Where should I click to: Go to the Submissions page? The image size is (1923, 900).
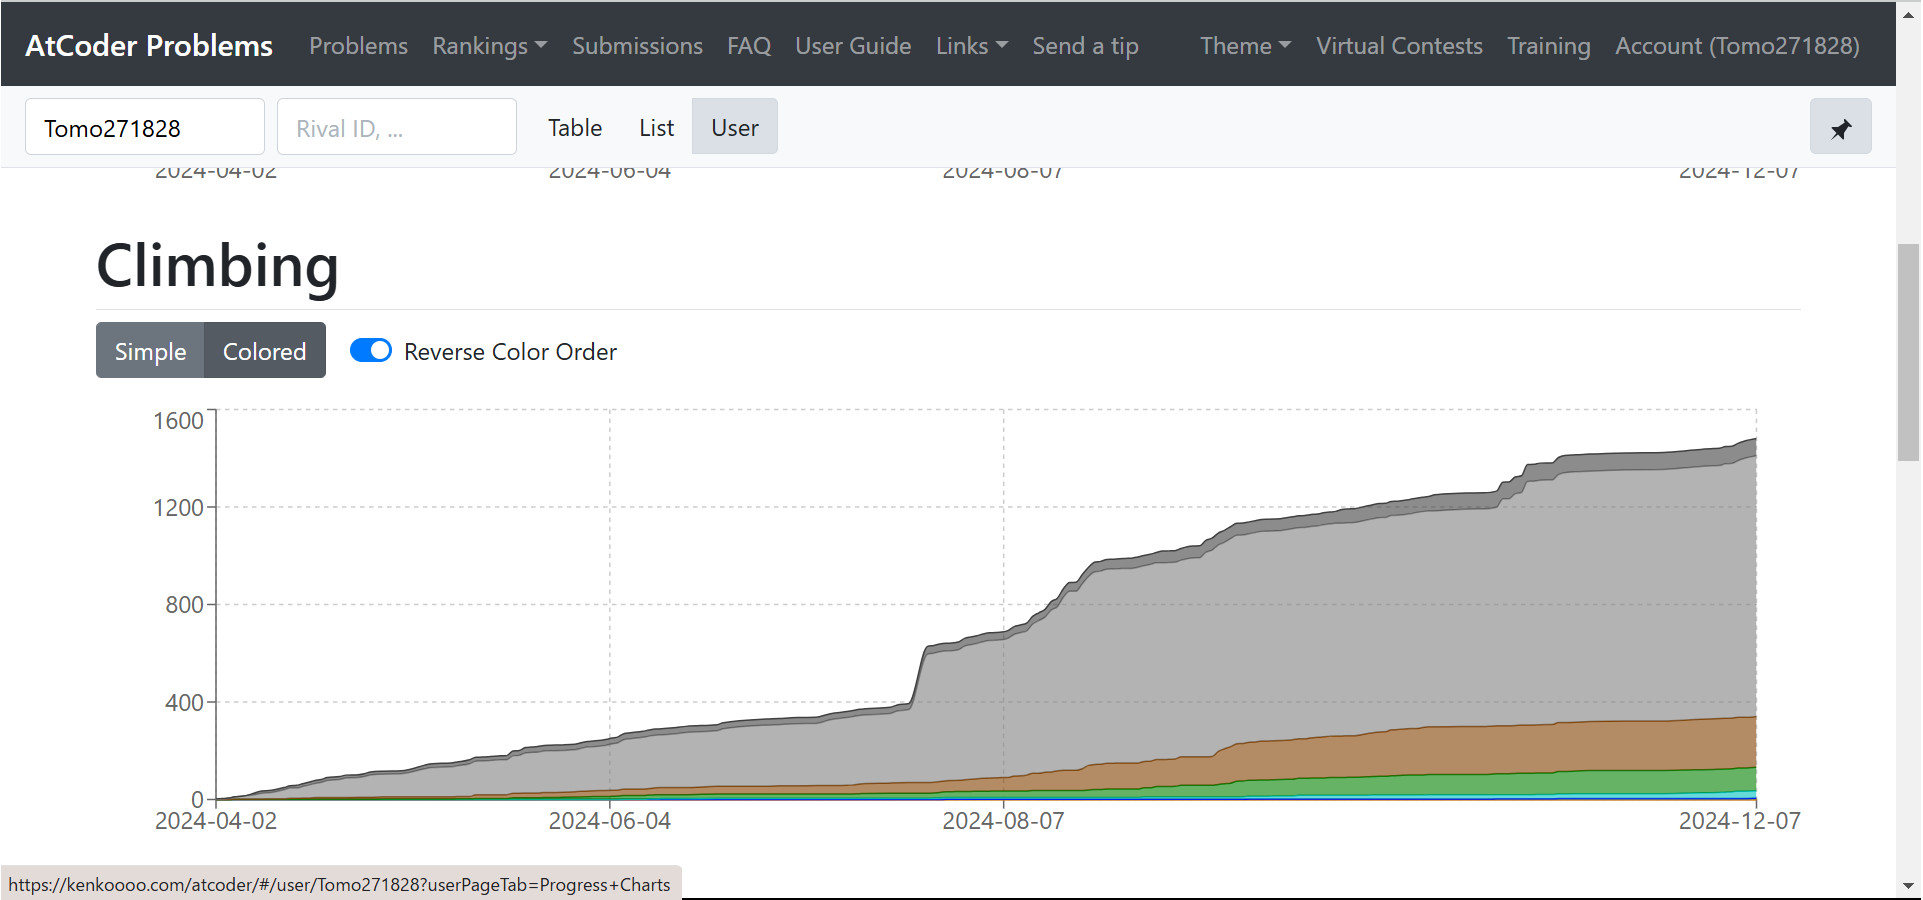[637, 46]
